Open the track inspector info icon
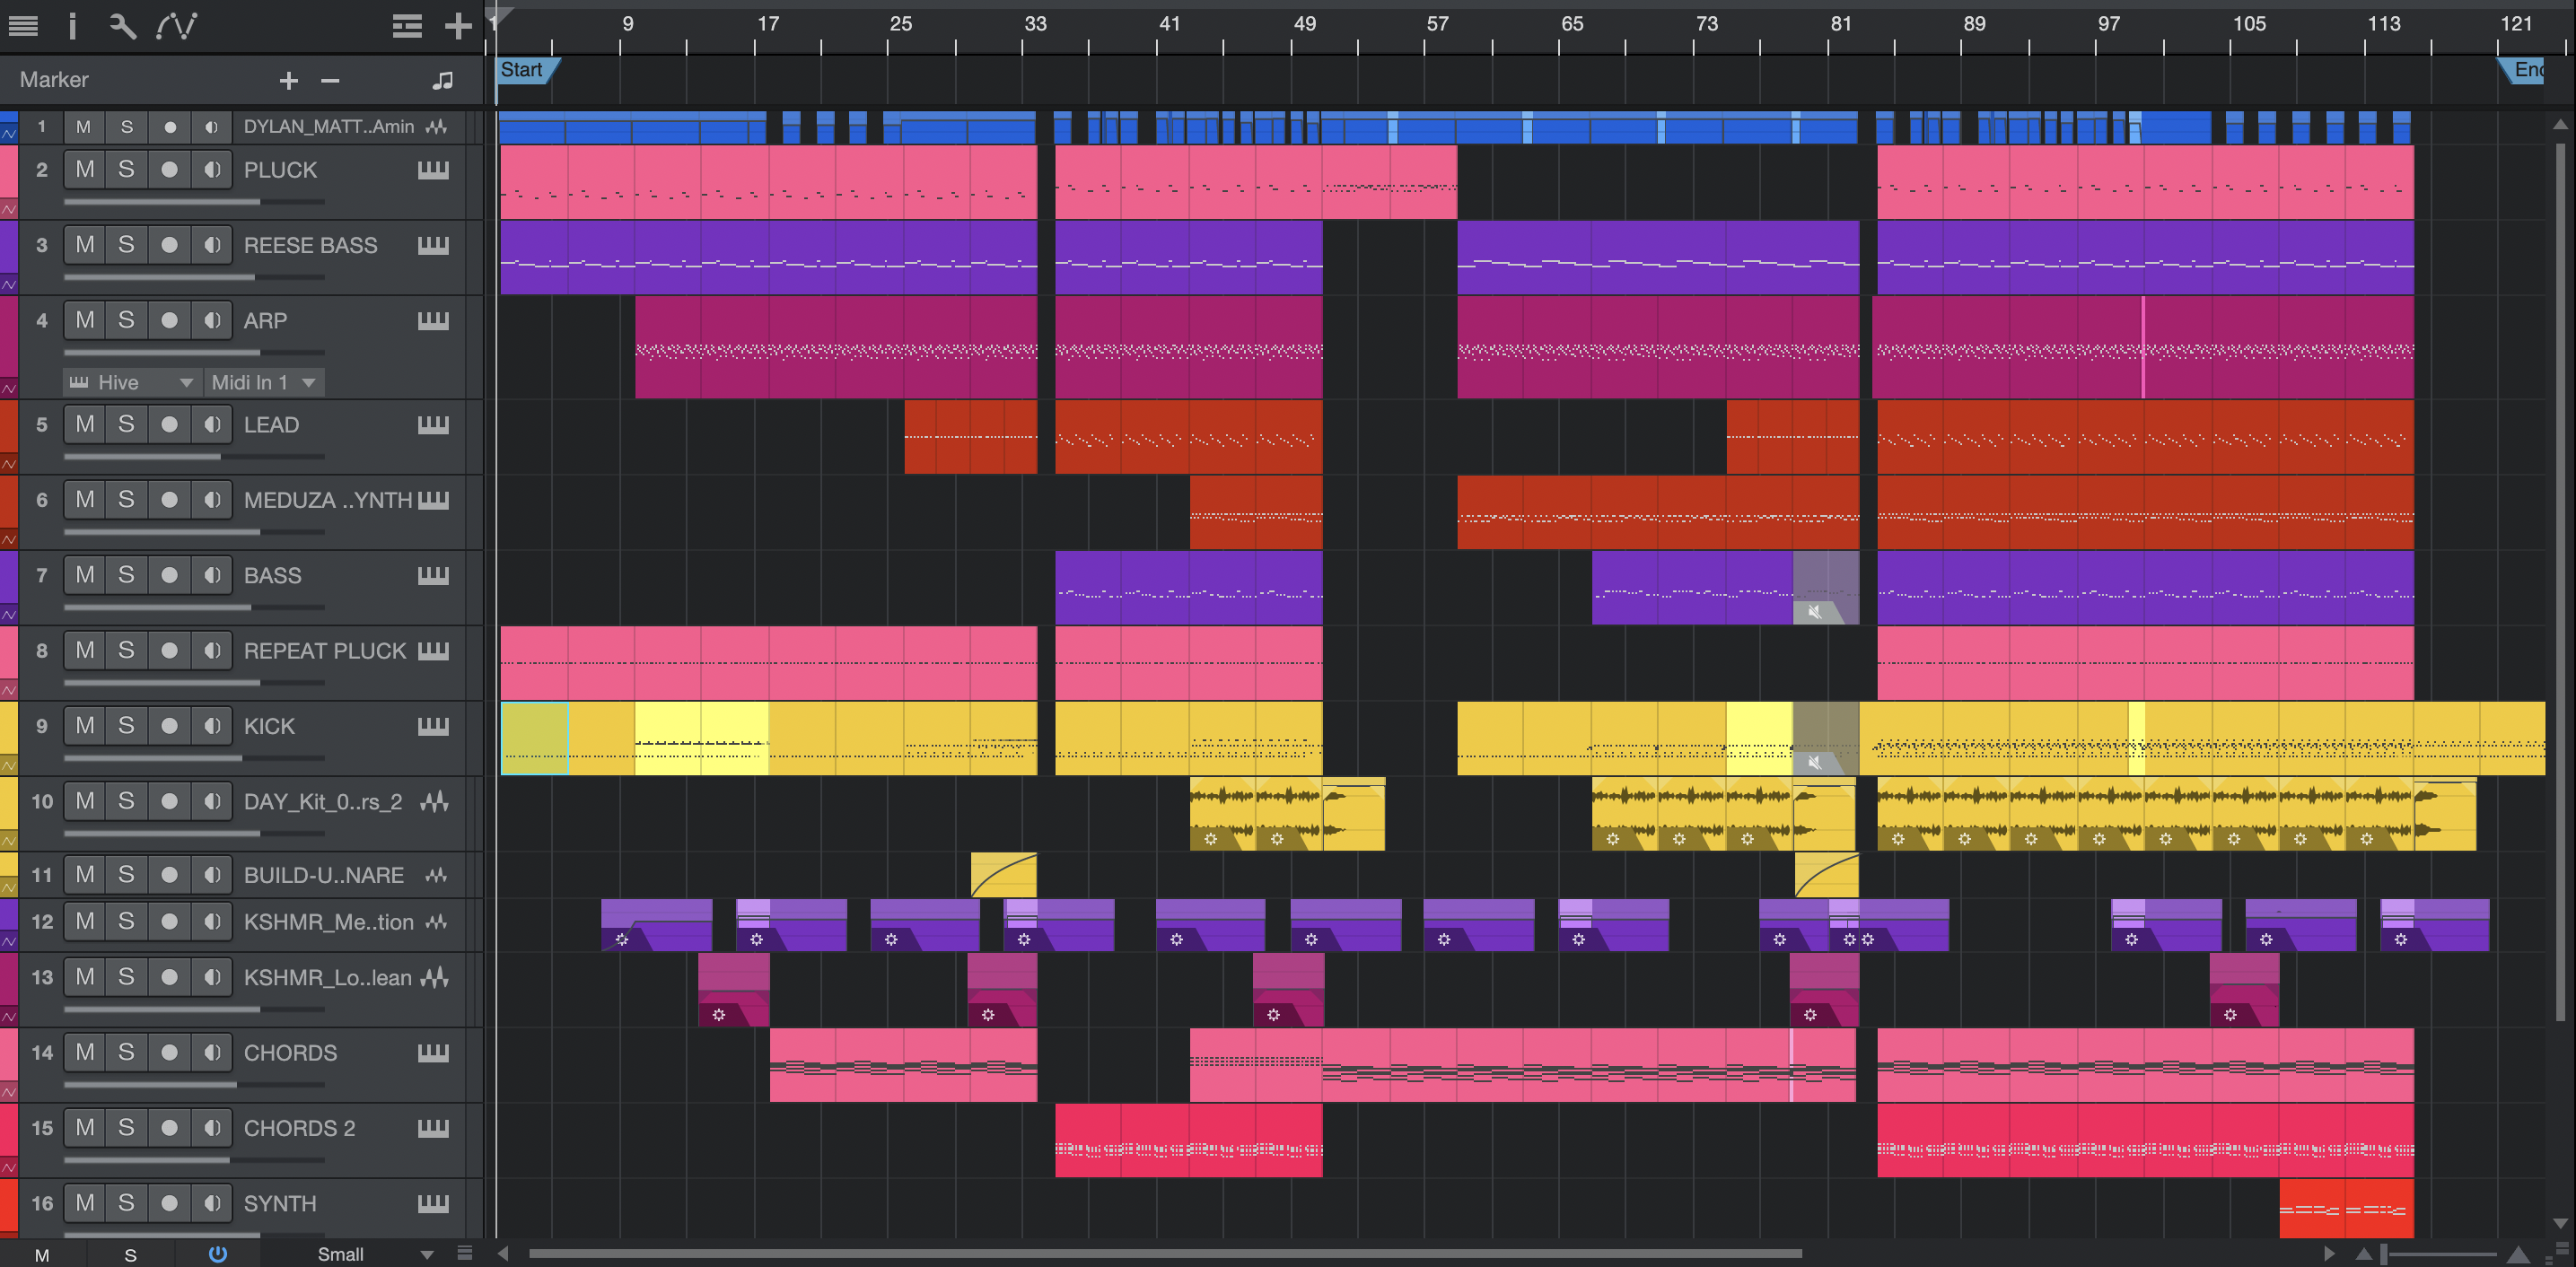The image size is (2576, 1267). pyautogui.click(x=72, y=26)
